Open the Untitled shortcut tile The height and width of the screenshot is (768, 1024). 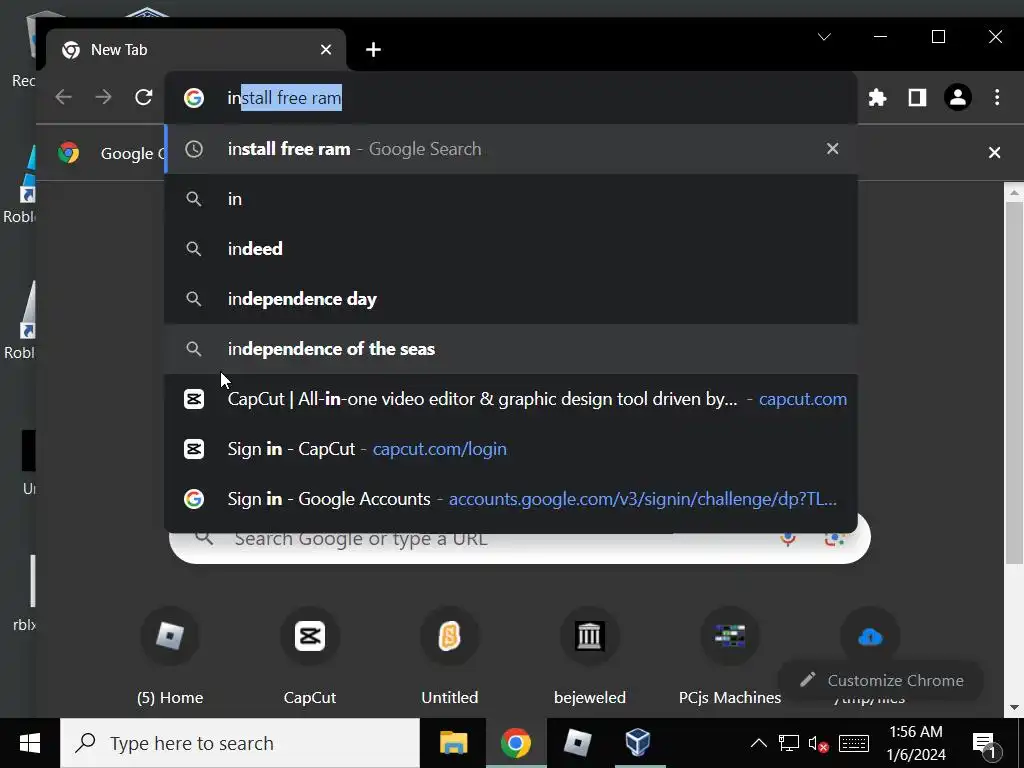pos(449,656)
